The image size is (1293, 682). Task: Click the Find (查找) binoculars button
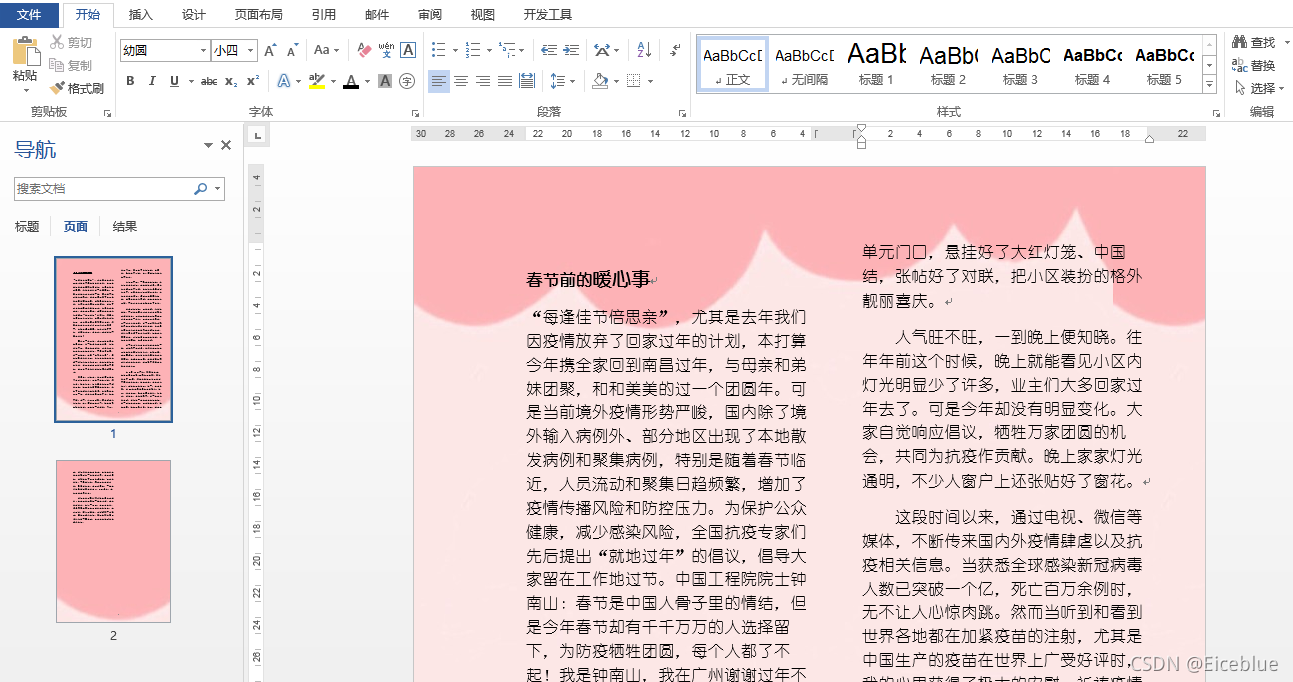1254,42
